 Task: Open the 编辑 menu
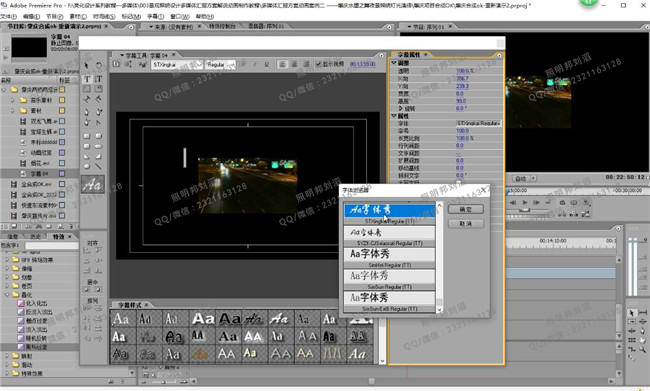tap(32, 17)
